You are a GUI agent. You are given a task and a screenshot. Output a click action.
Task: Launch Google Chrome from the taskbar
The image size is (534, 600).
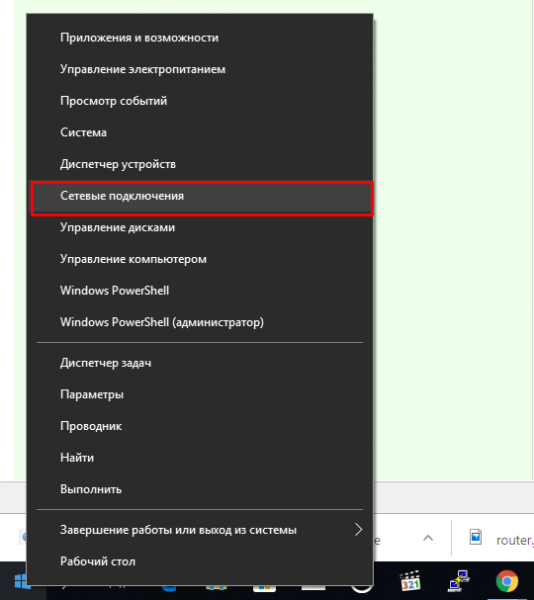pos(507,582)
